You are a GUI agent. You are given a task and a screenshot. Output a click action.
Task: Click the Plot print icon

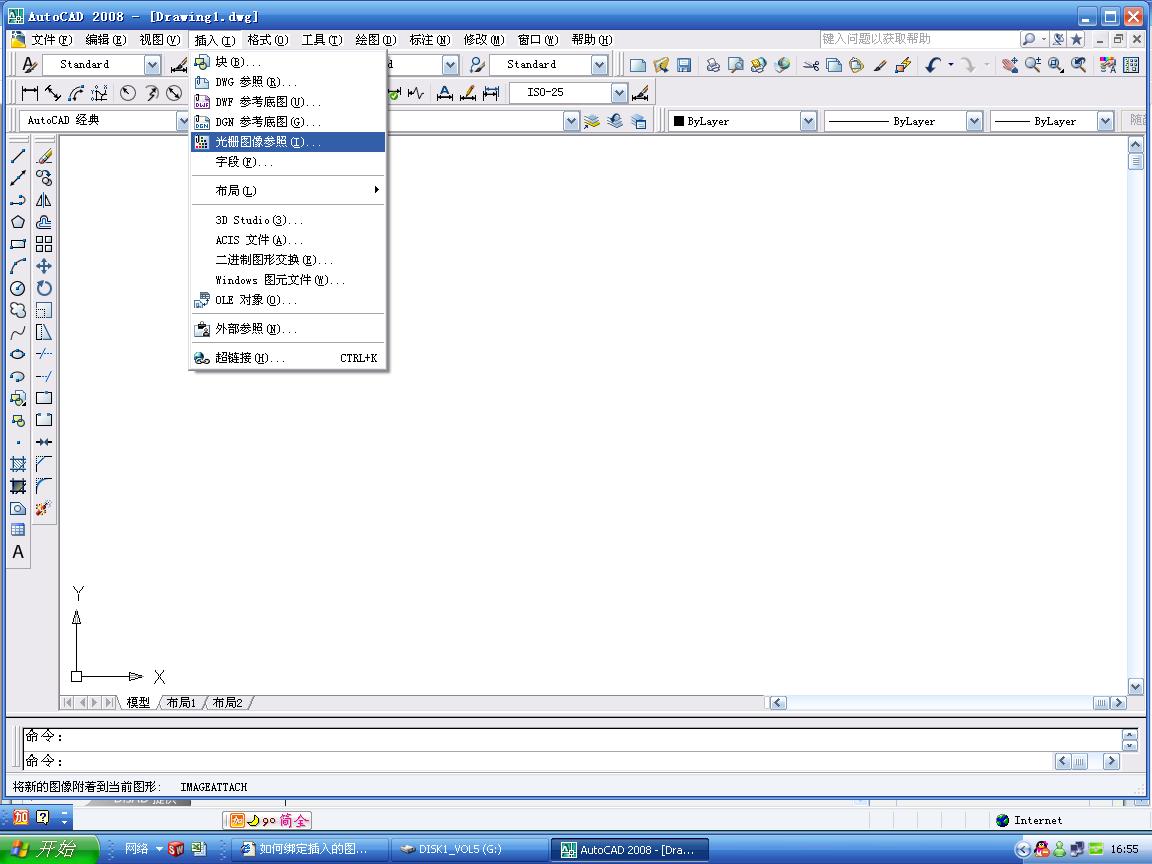712,65
